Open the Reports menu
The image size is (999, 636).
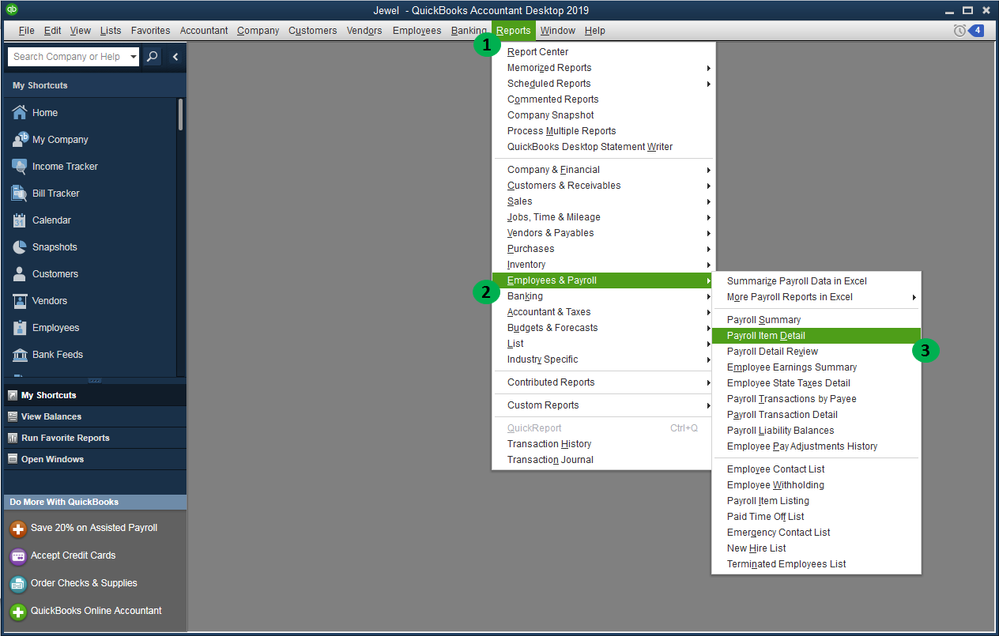click(x=513, y=31)
